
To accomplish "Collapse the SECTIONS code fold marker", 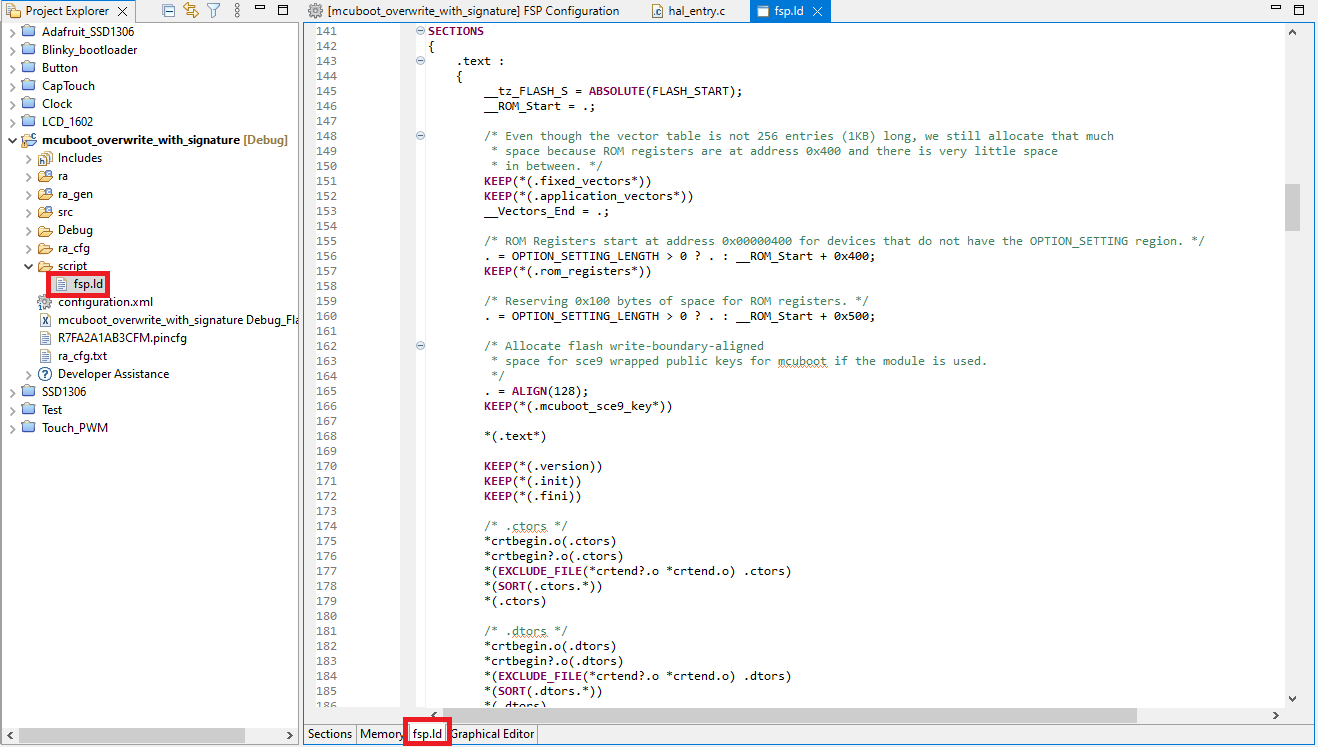I will point(420,31).
